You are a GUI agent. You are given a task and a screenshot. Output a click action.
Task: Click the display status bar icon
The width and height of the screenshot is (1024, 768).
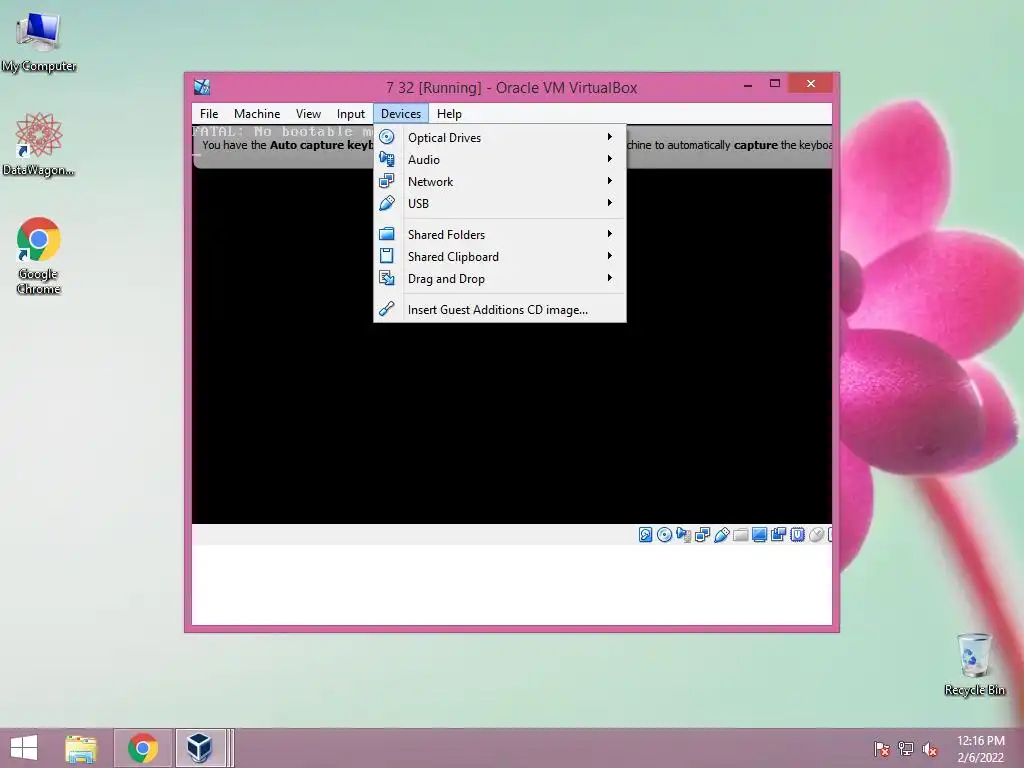pyautogui.click(x=760, y=535)
